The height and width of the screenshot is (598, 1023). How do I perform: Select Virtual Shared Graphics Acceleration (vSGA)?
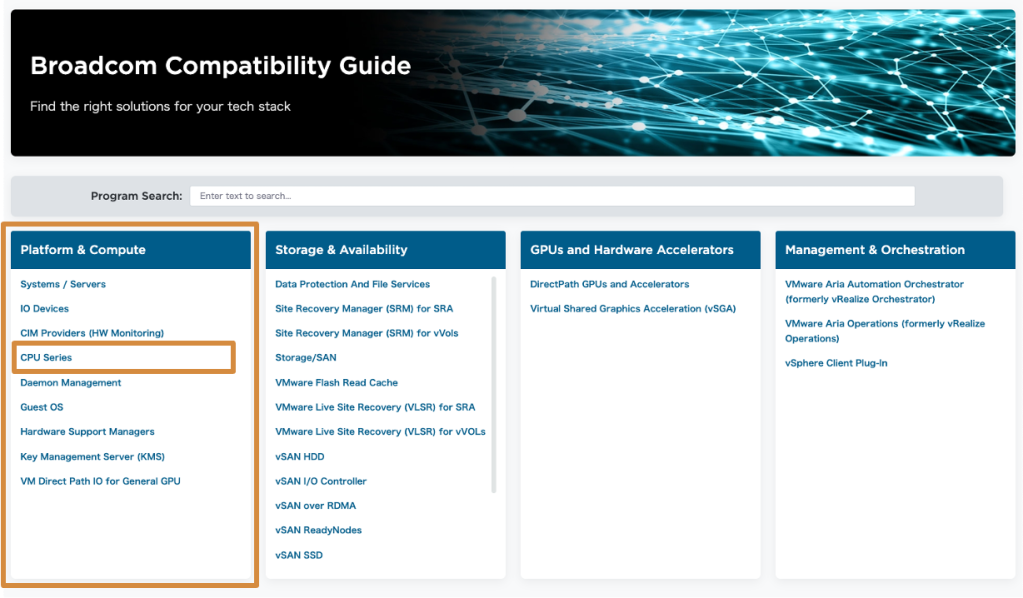point(633,308)
